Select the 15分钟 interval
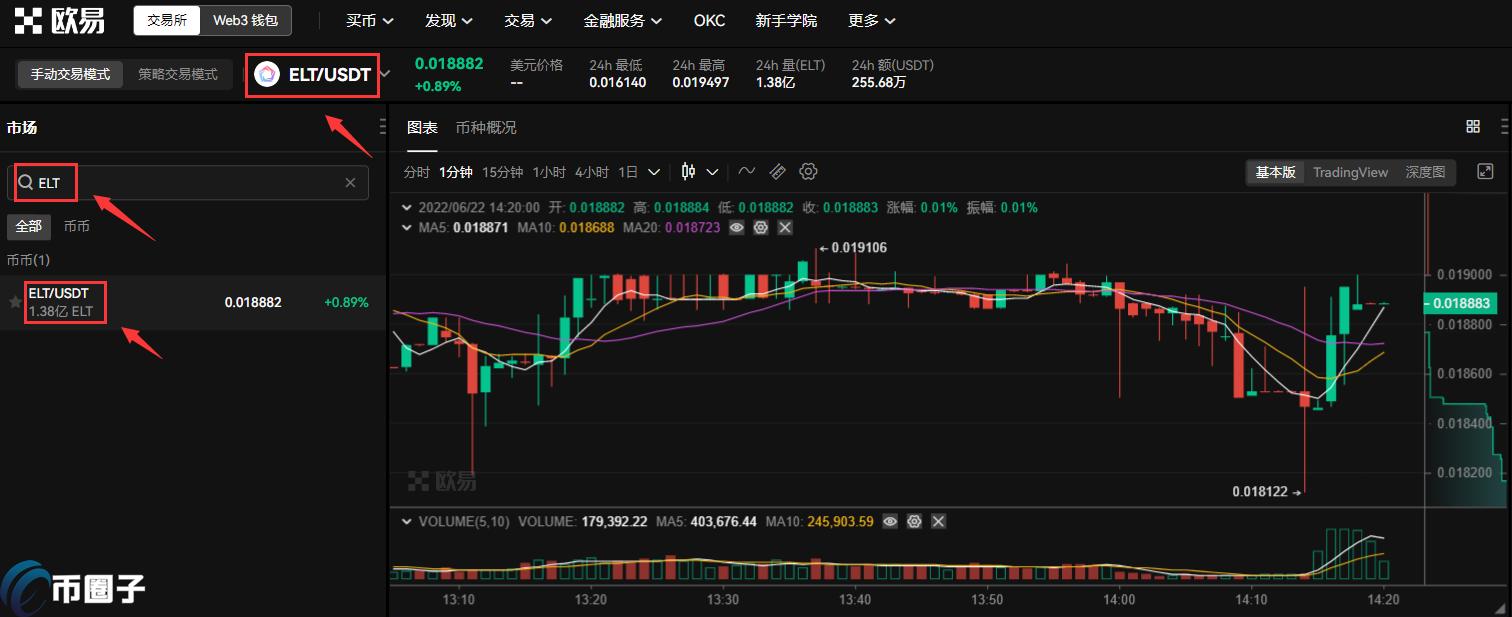1512x617 pixels. 502,172
